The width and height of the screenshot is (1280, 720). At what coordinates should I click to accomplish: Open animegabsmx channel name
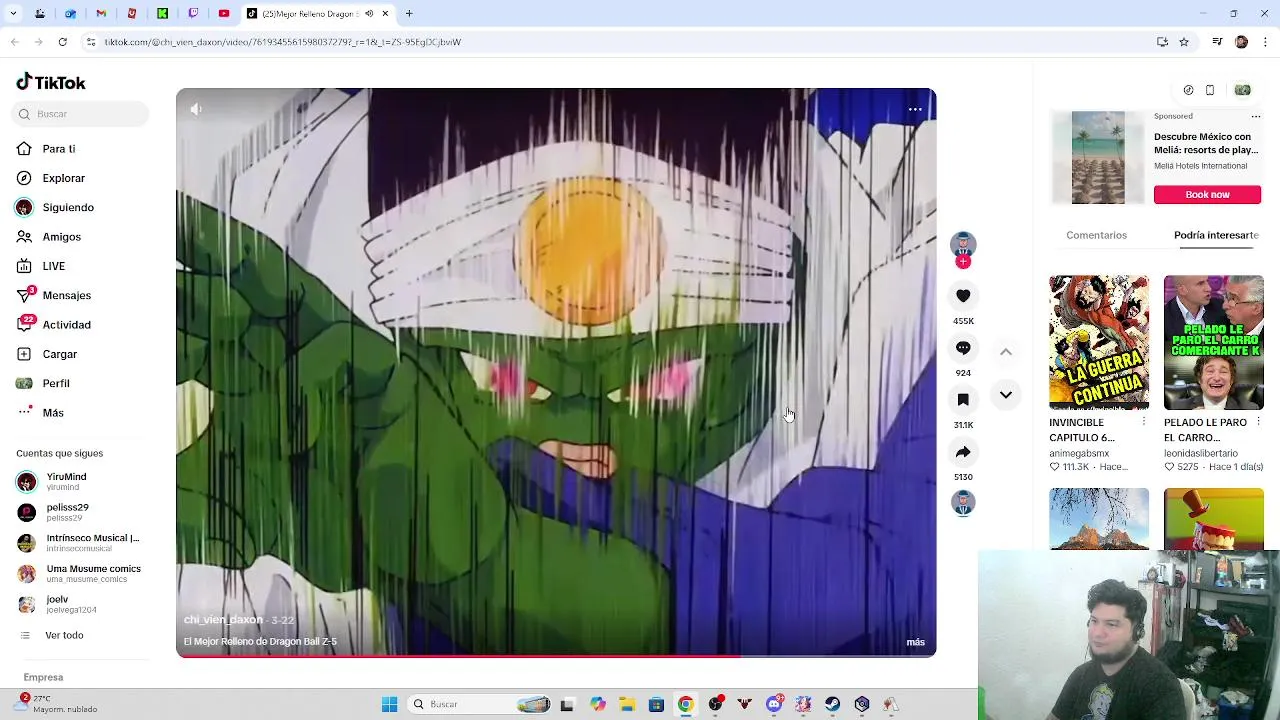1079,453
